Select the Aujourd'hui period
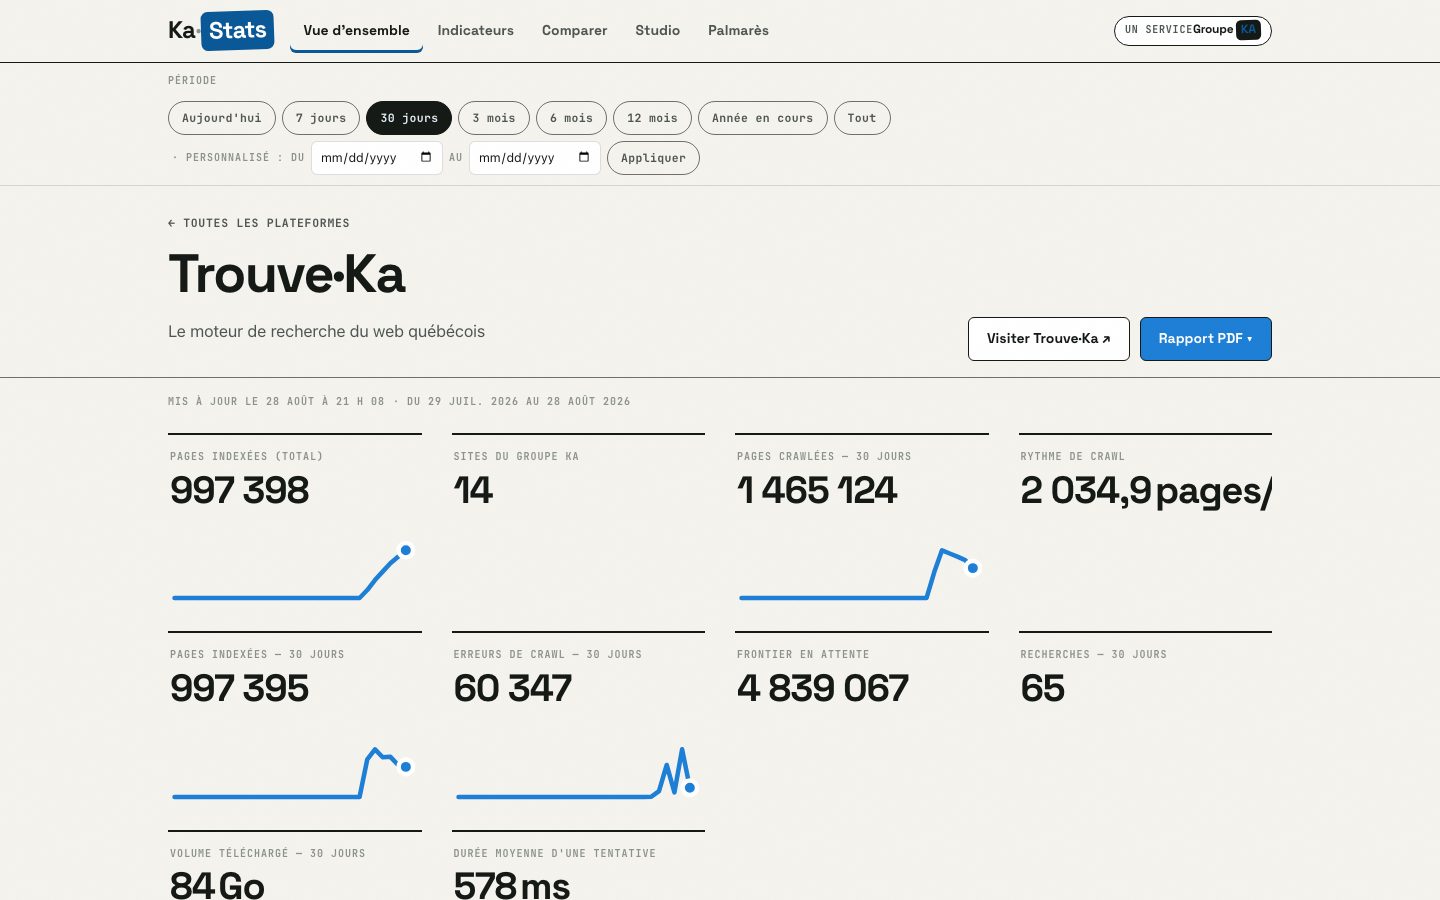The image size is (1440, 900). pos(222,118)
